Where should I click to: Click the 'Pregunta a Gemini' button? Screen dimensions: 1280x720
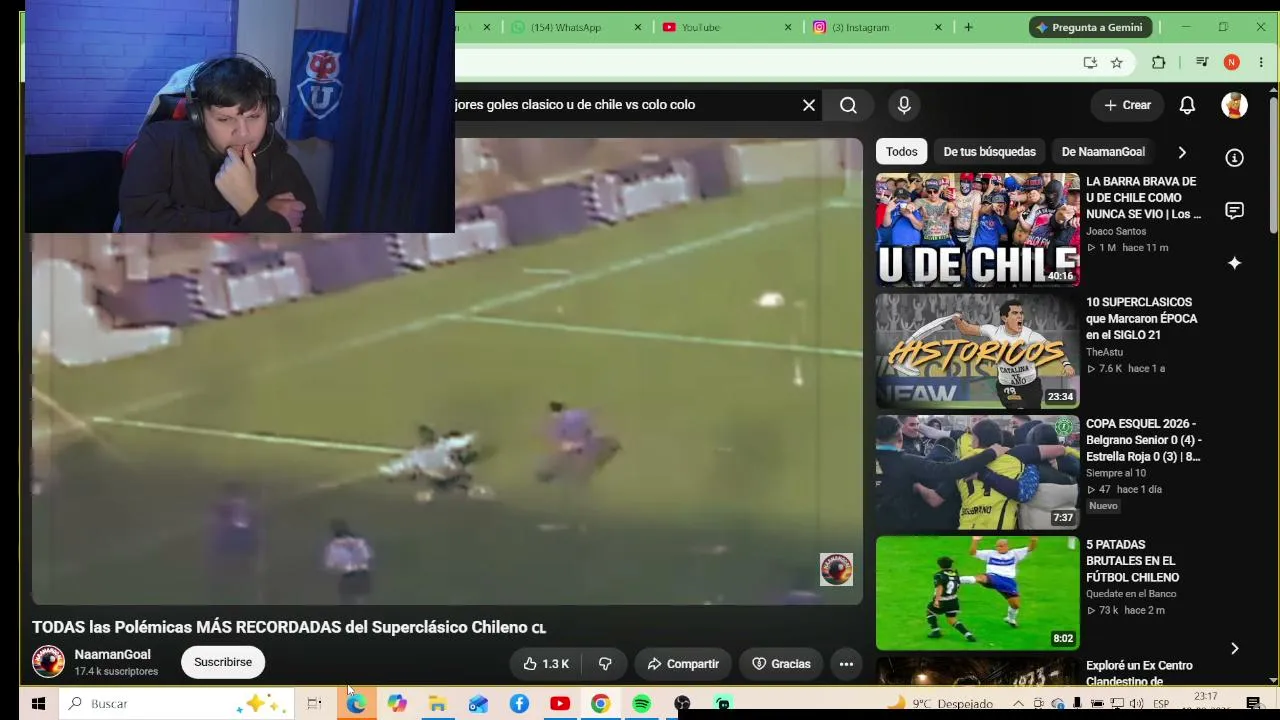pos(1090,27)
